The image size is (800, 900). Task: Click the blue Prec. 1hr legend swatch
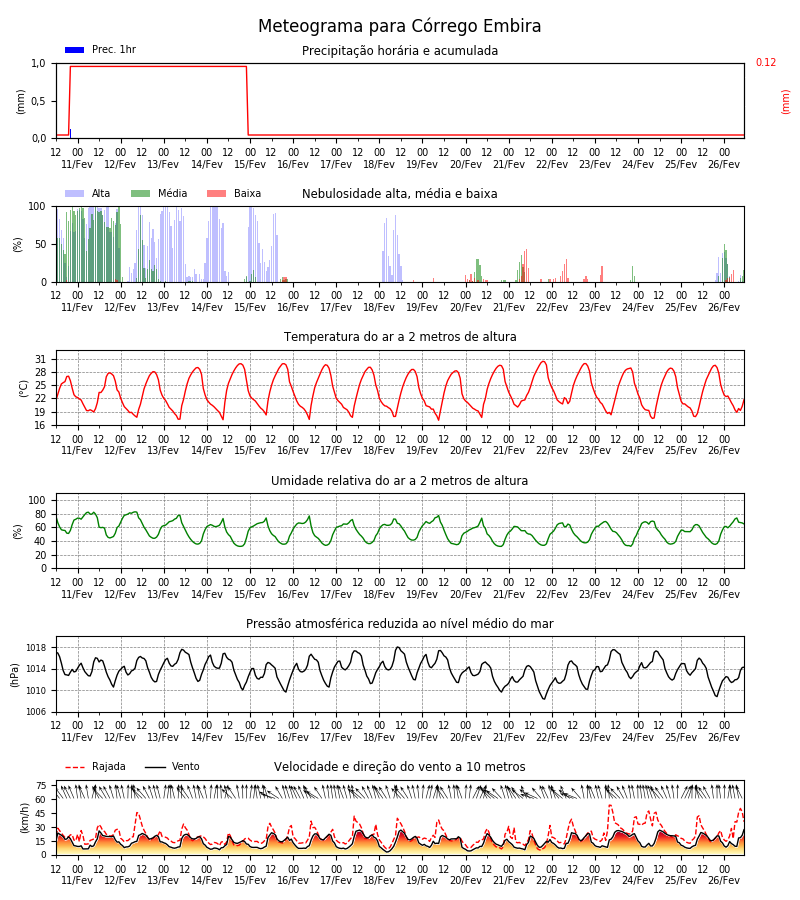click(75, 50)
